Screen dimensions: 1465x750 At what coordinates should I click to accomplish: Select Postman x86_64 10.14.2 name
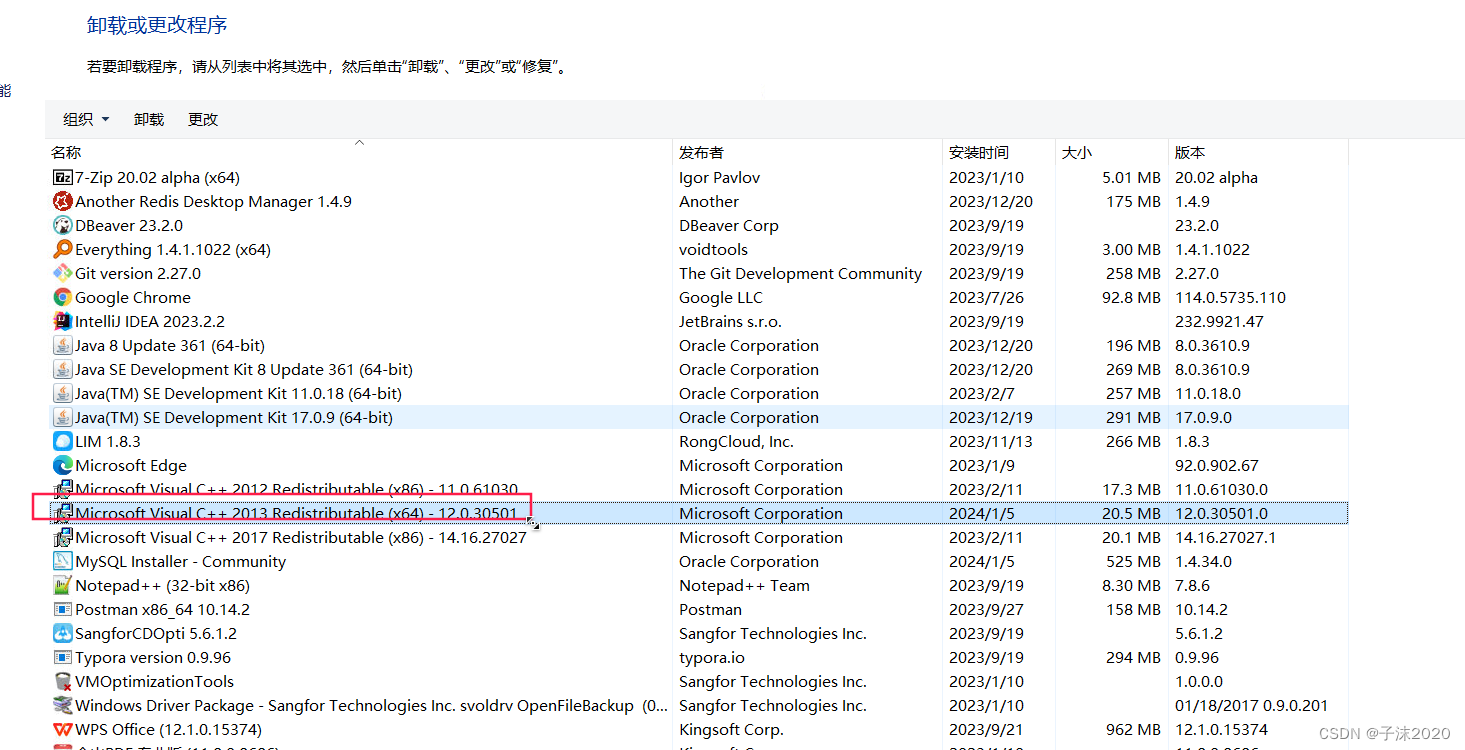(x=162, y=609)
